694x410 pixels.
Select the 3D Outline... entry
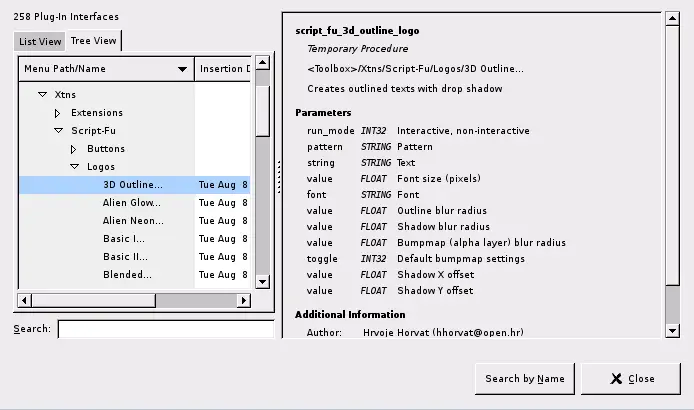click(132, 185)
